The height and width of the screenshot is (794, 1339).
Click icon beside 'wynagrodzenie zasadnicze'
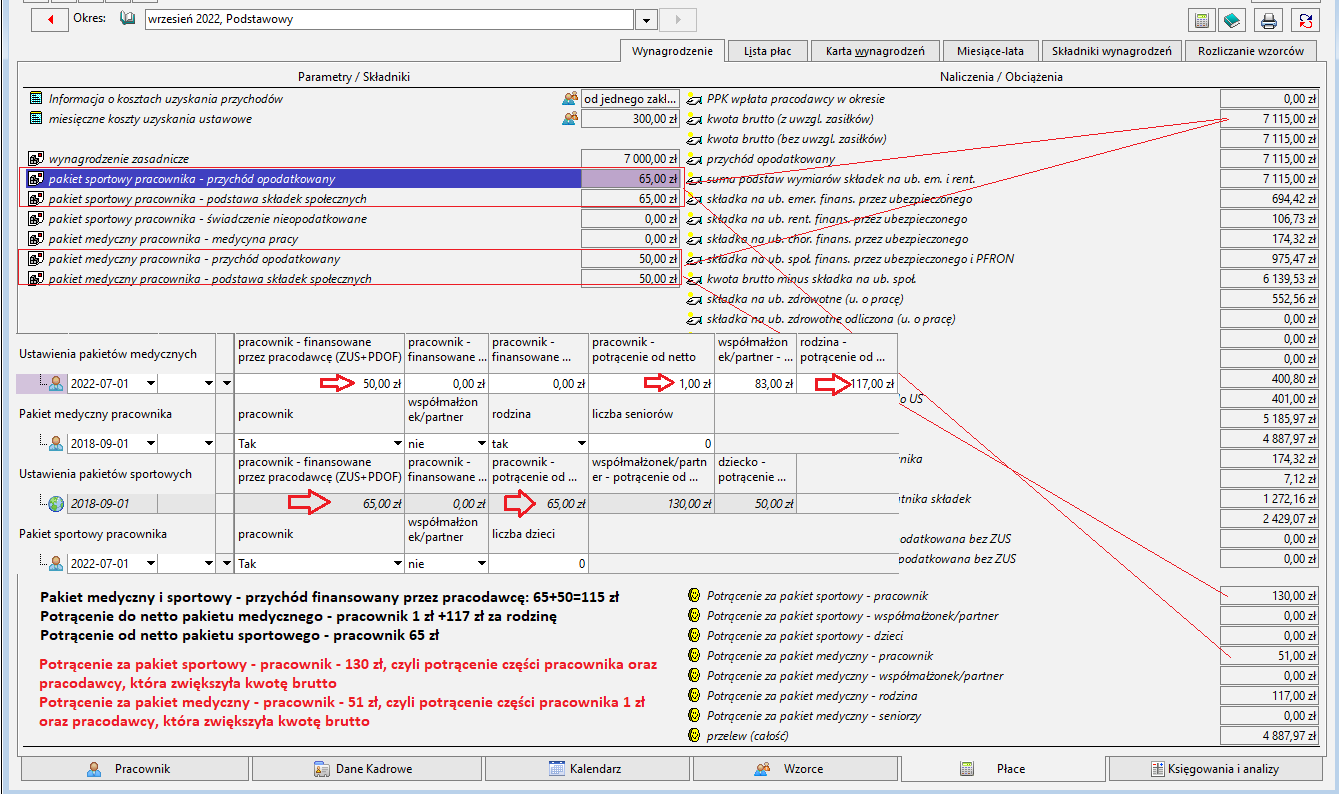36,159
